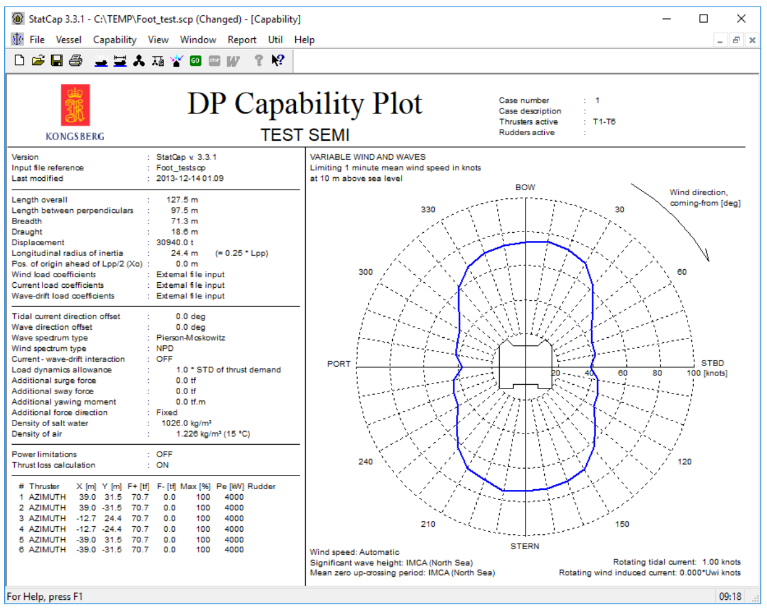The height and width of the screenshot is (608, 767).
Task: Click the Open file folder icon
Action: pyautogui.click(x=38, y=61)
